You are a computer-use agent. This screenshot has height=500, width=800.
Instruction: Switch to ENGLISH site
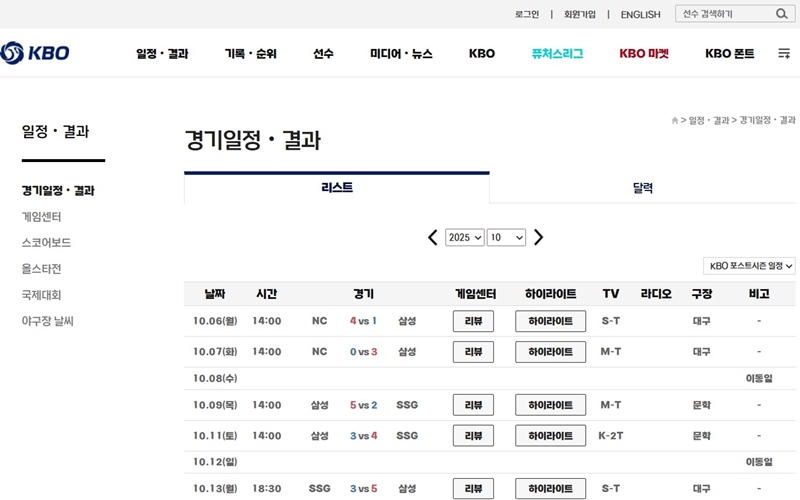point(640,14)
